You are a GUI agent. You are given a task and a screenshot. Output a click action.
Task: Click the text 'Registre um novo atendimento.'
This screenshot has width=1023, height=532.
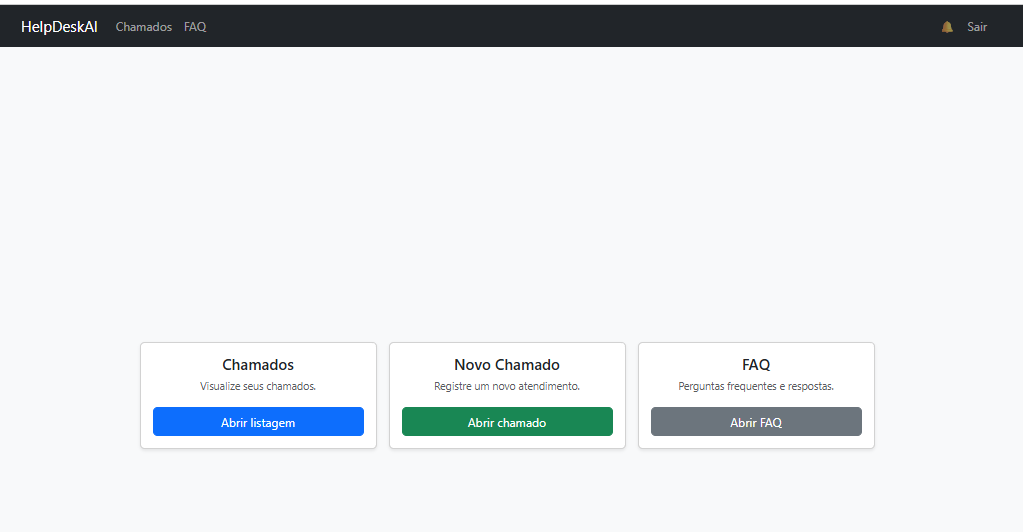pos(507,386)
